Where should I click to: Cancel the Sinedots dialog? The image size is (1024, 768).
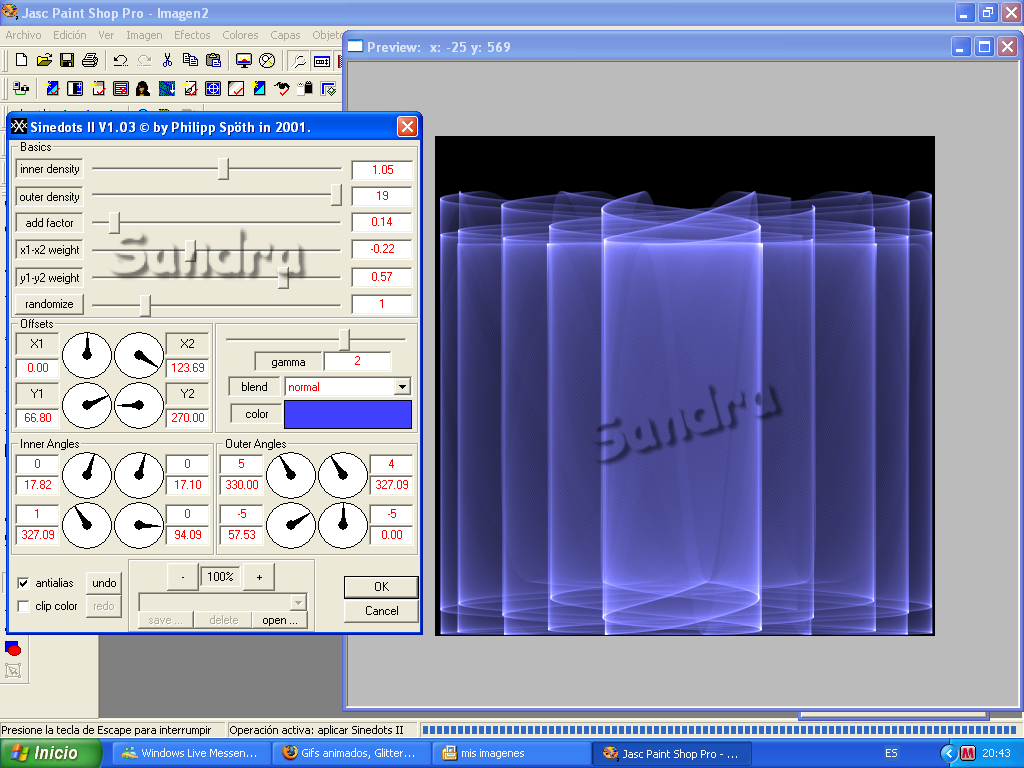point(381,611)
